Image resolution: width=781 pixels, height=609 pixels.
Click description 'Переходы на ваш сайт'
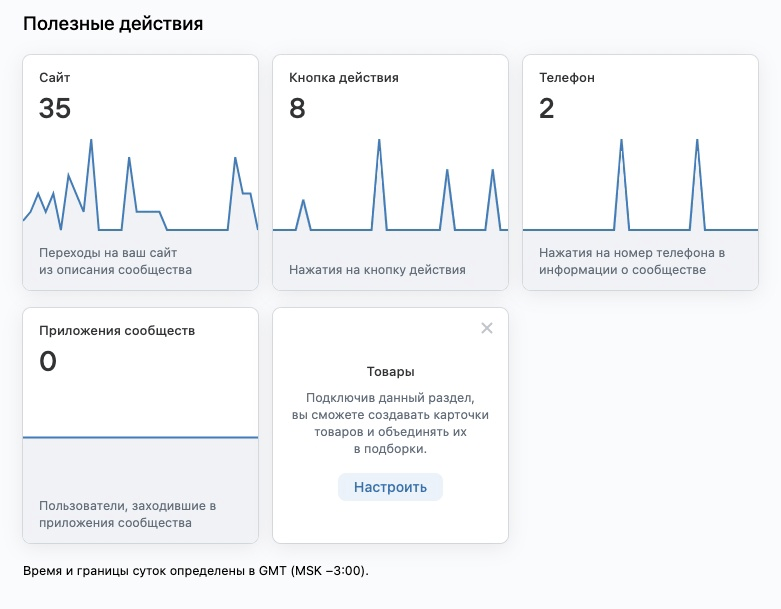(116, 261)
